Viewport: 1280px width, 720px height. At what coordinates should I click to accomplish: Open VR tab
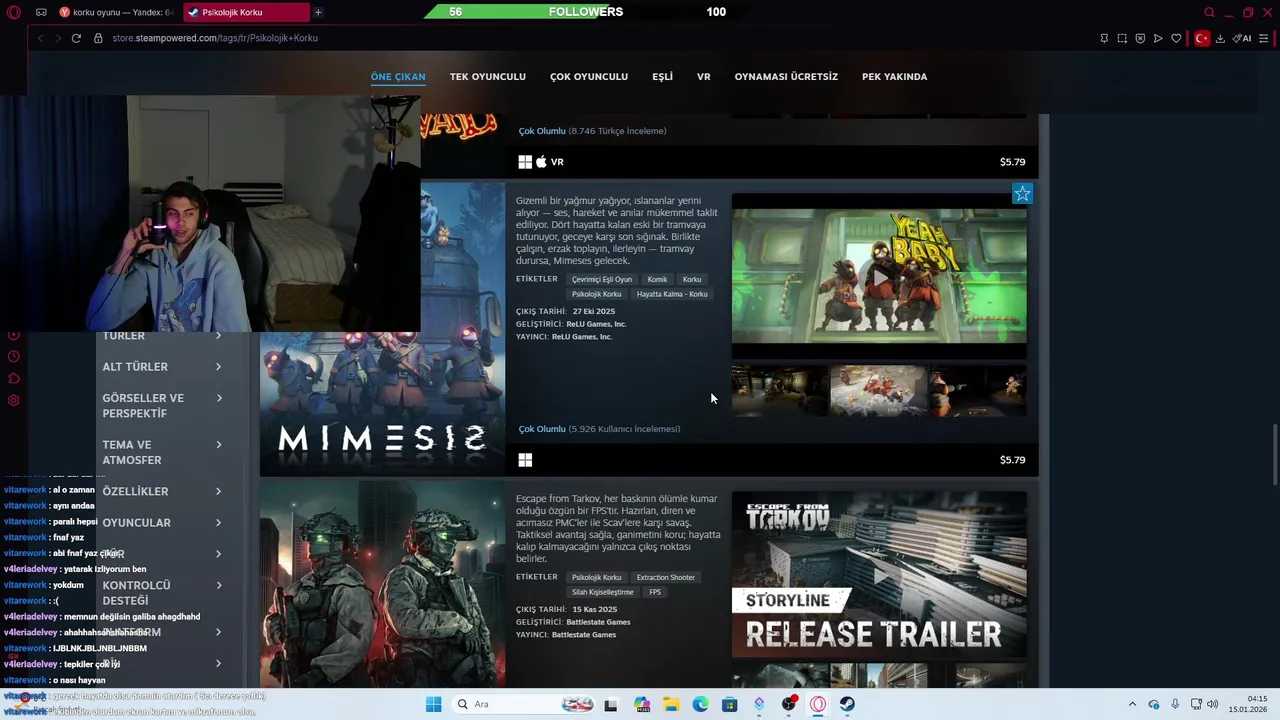[x=704, y=77]
